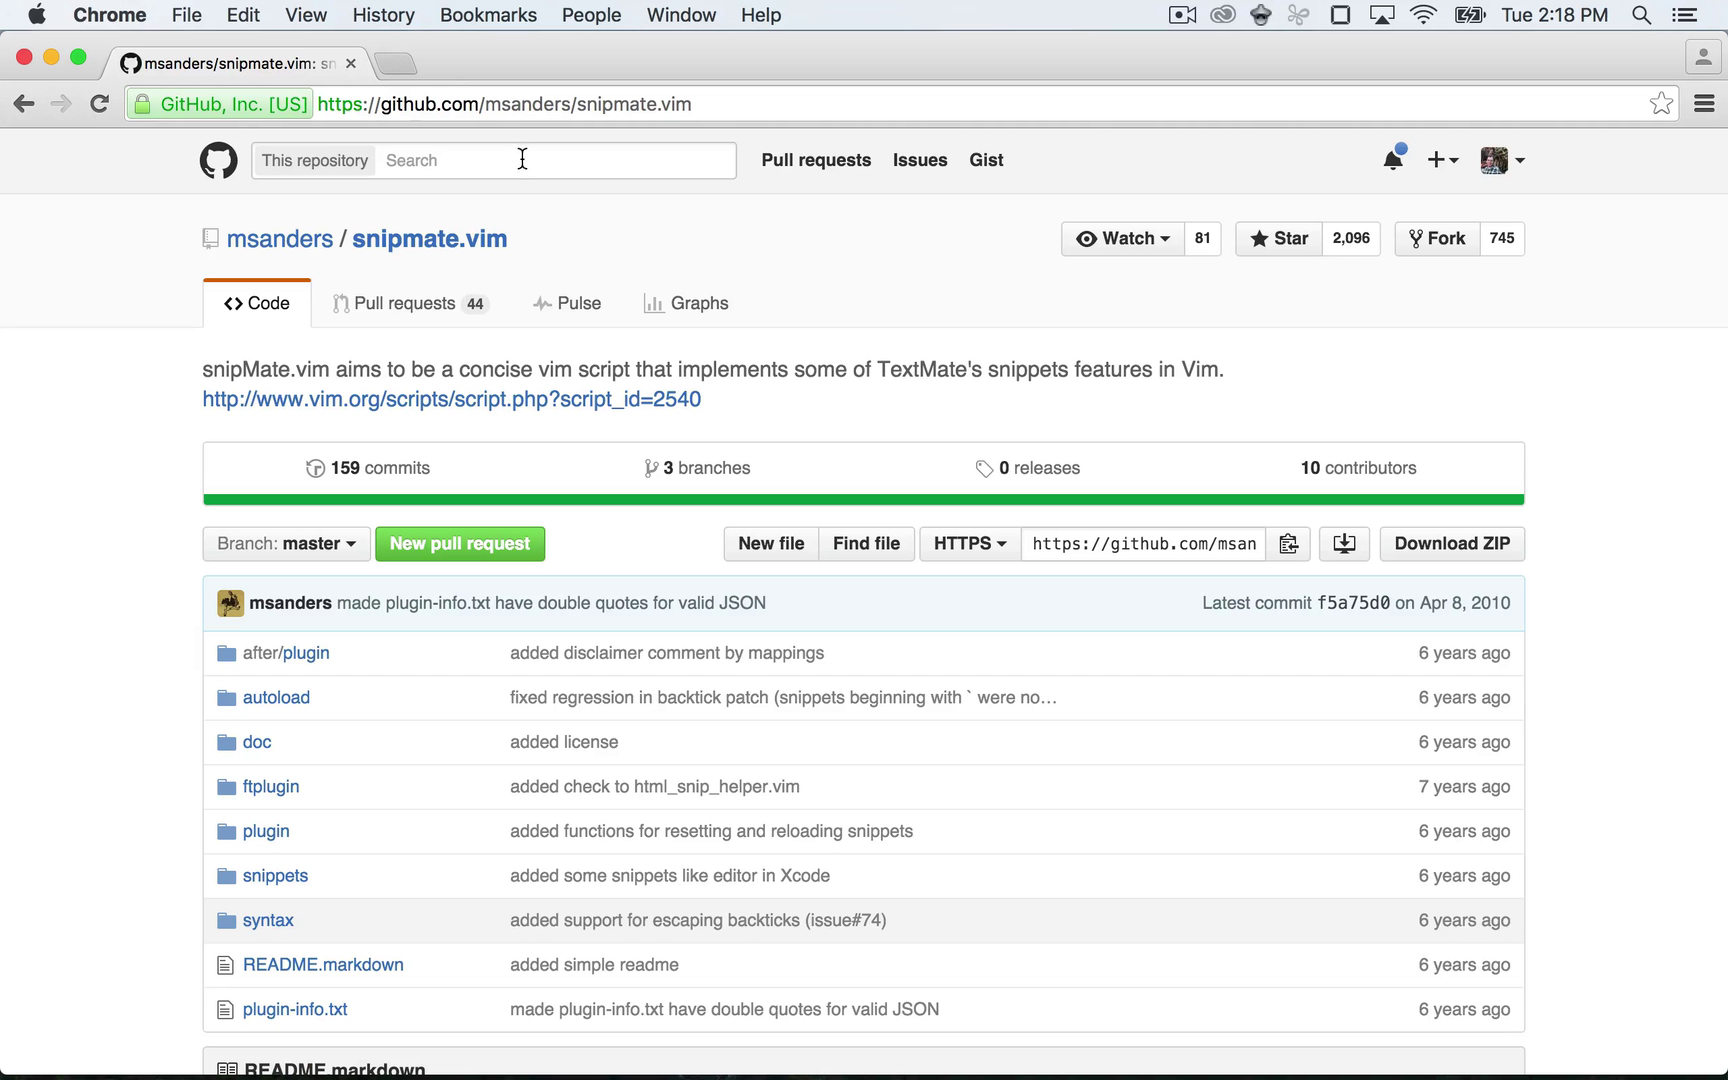Open the HTTPS protocol dropdown
This screenshot has height=1080, width=1728.
tap(969, 544)
